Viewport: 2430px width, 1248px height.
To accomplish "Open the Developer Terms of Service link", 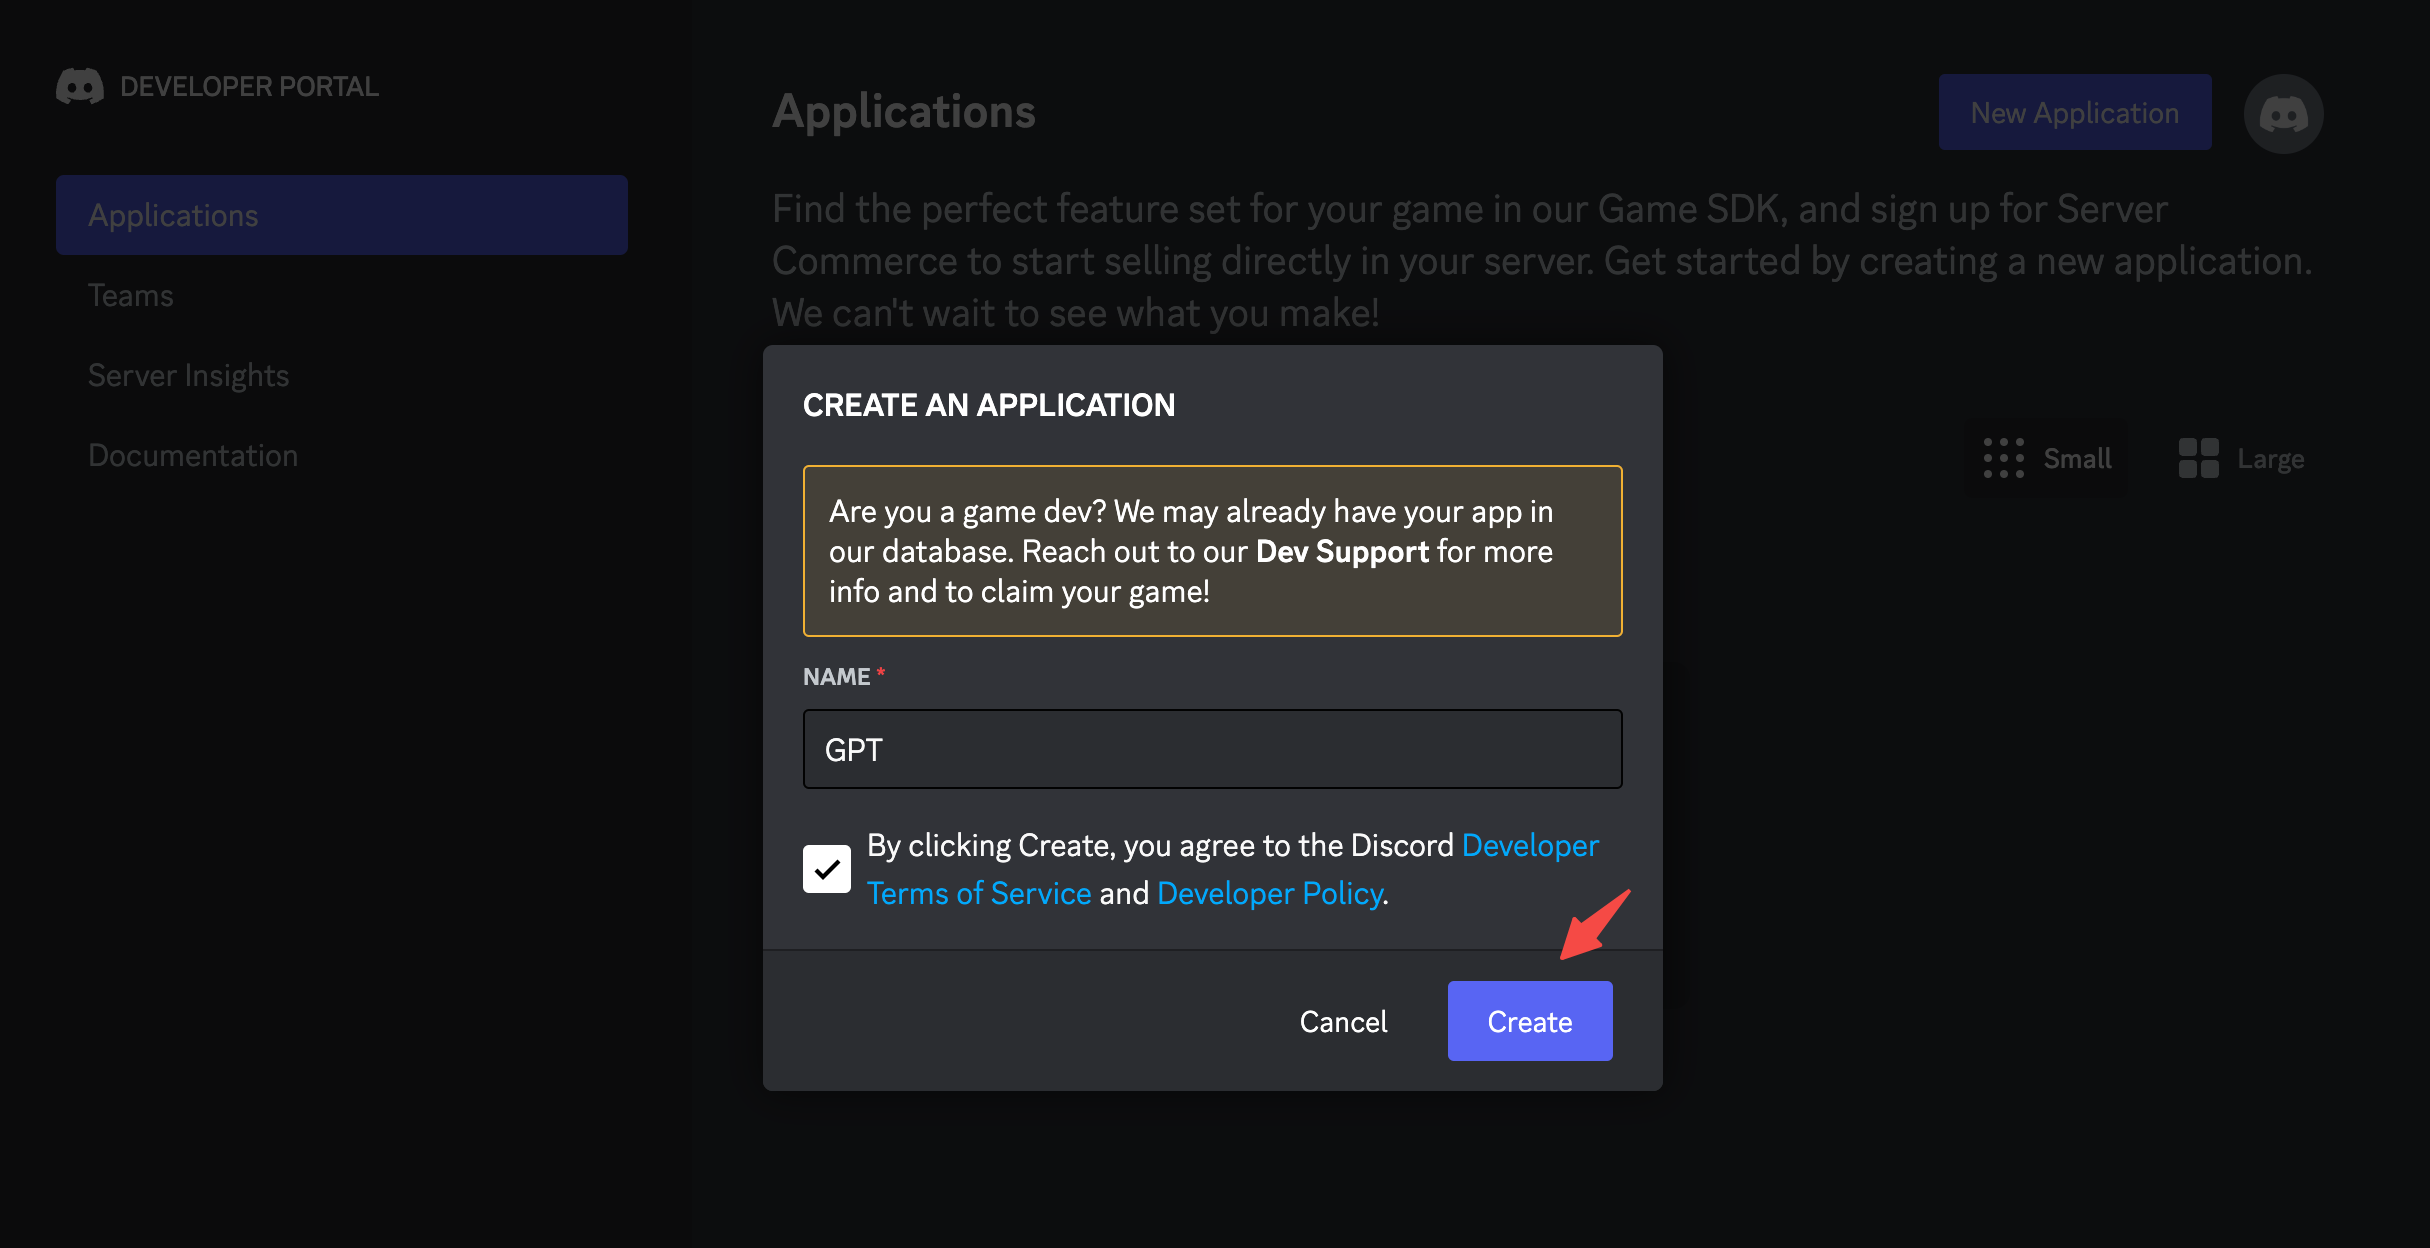I will pyautogui.click(x=978, y=893).
